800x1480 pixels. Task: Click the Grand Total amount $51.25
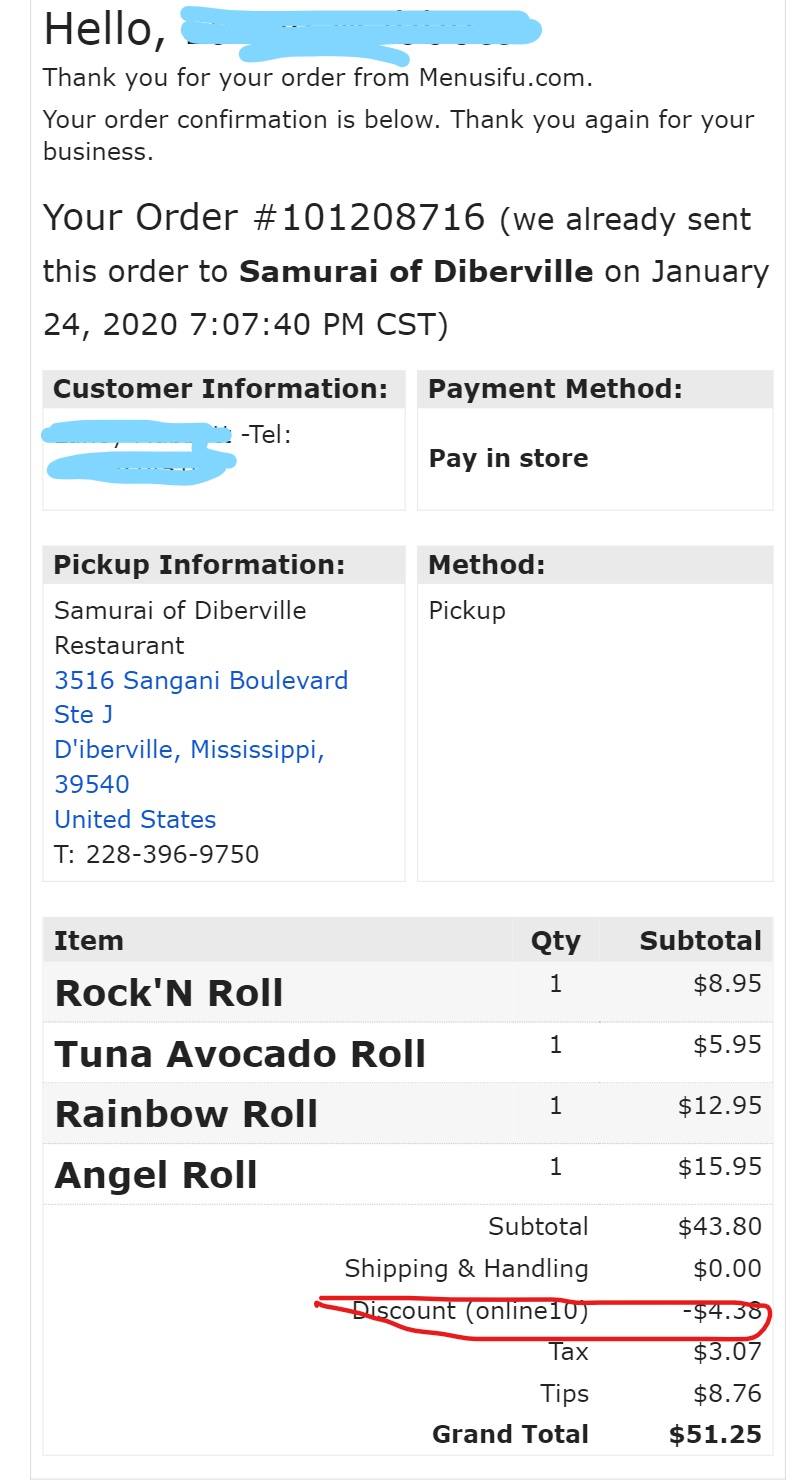715,1435
